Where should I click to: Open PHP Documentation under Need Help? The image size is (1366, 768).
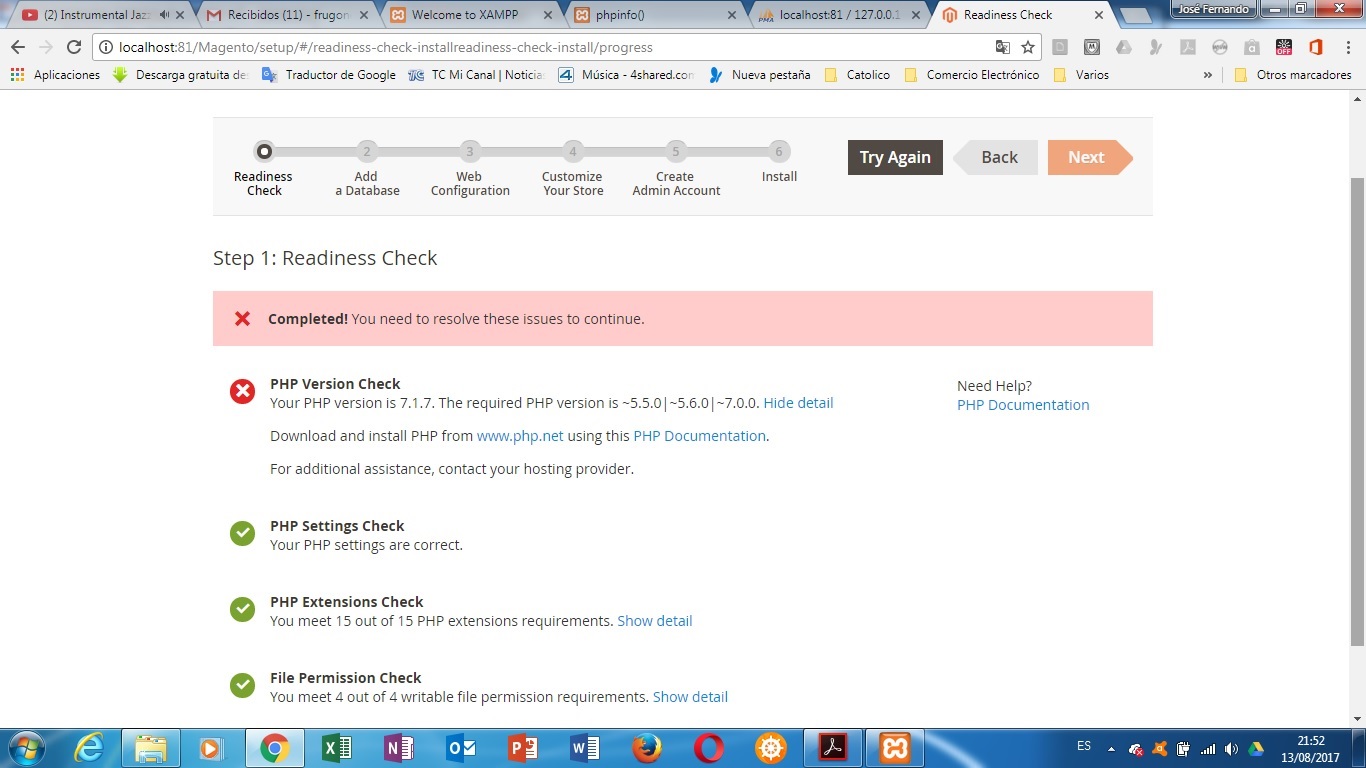(x=1023, y=405)
